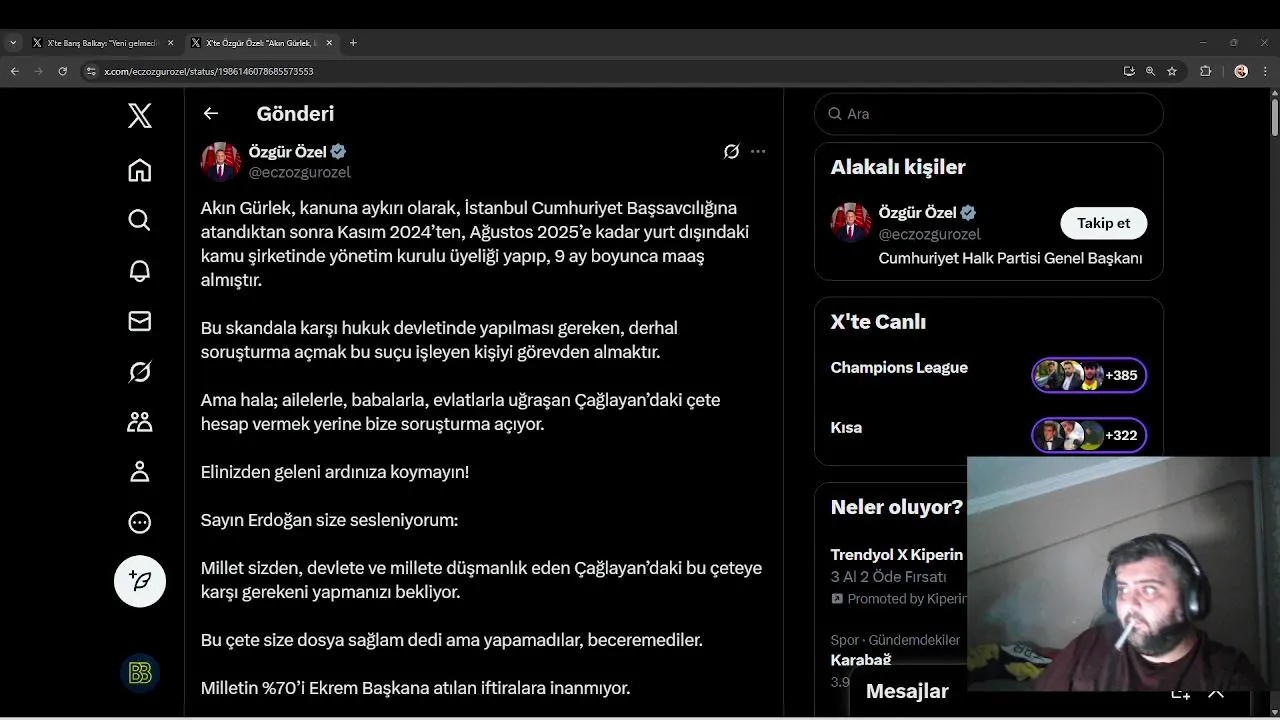
Task: Open the Messages envelope icon in sidebar
Action: tap(140, 321)
